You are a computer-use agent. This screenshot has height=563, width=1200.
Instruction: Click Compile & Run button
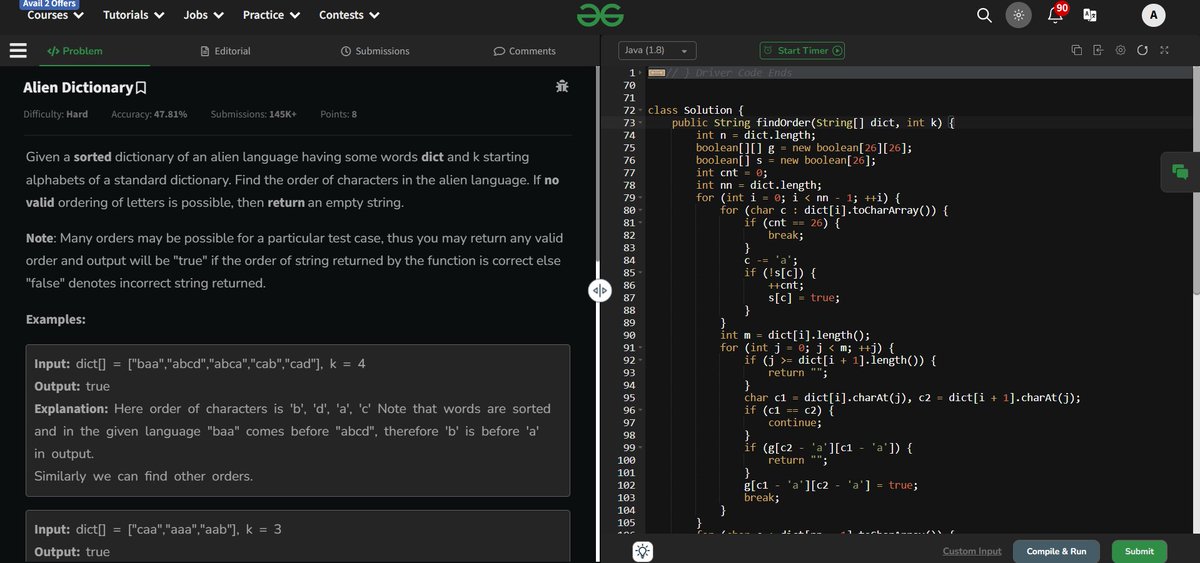click(x=1056, y=551)
